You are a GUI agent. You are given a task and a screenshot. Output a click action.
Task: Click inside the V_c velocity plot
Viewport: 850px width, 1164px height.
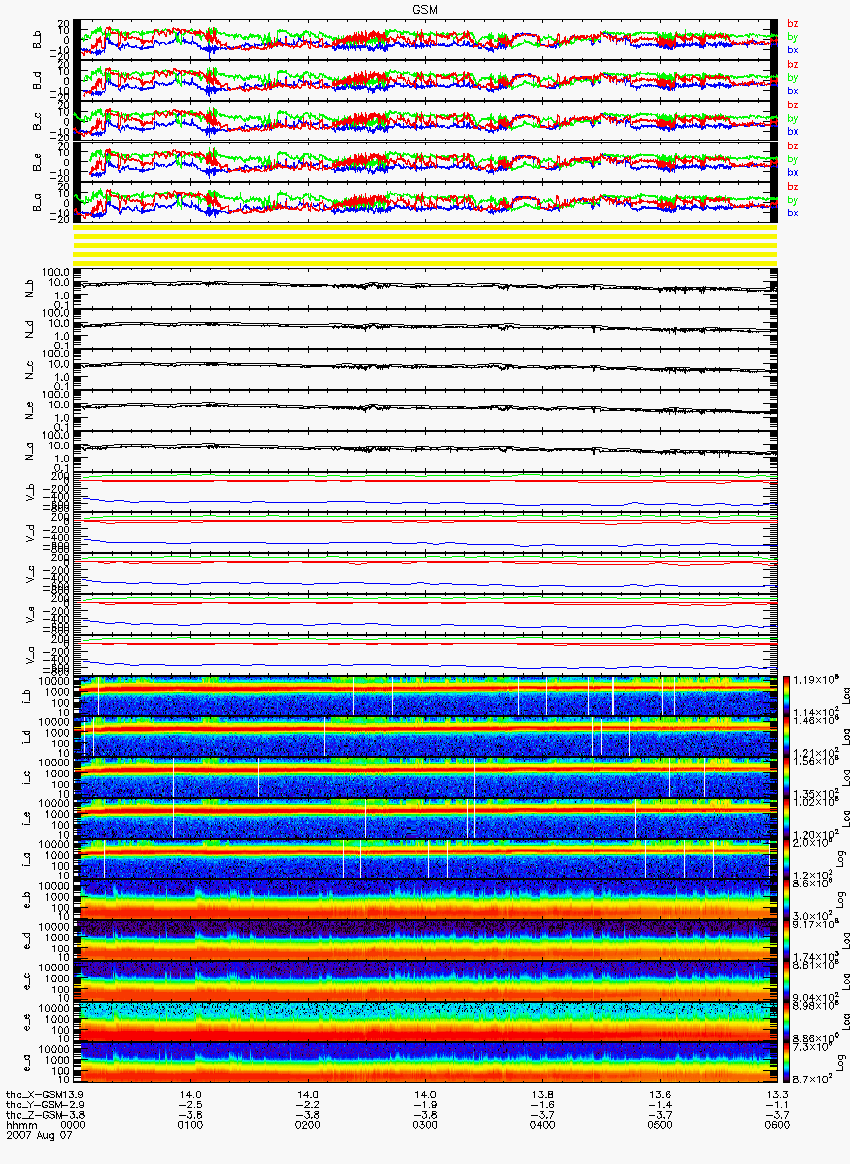425,572
